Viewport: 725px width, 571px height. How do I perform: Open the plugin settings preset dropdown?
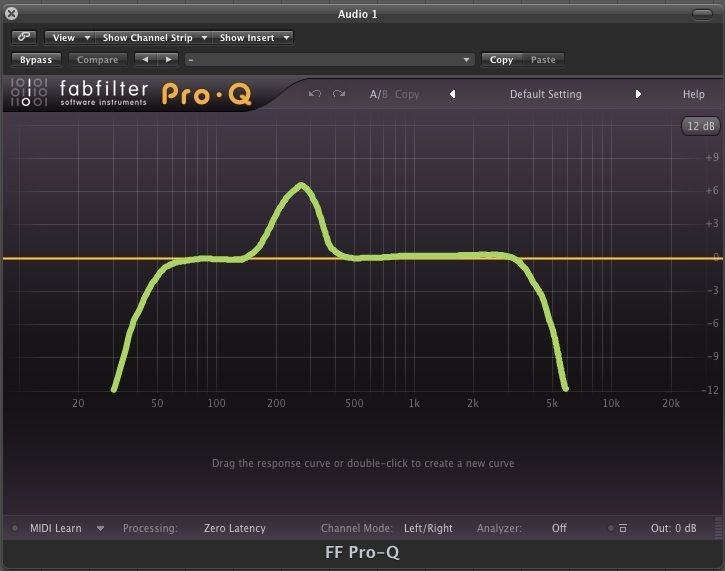point(329,60)
